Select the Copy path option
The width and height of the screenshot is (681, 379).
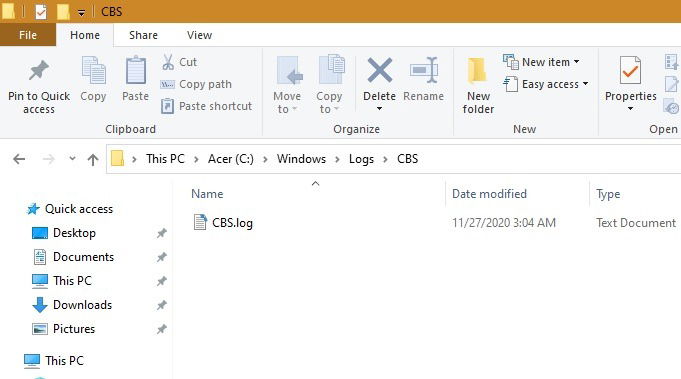coord(196,84)
